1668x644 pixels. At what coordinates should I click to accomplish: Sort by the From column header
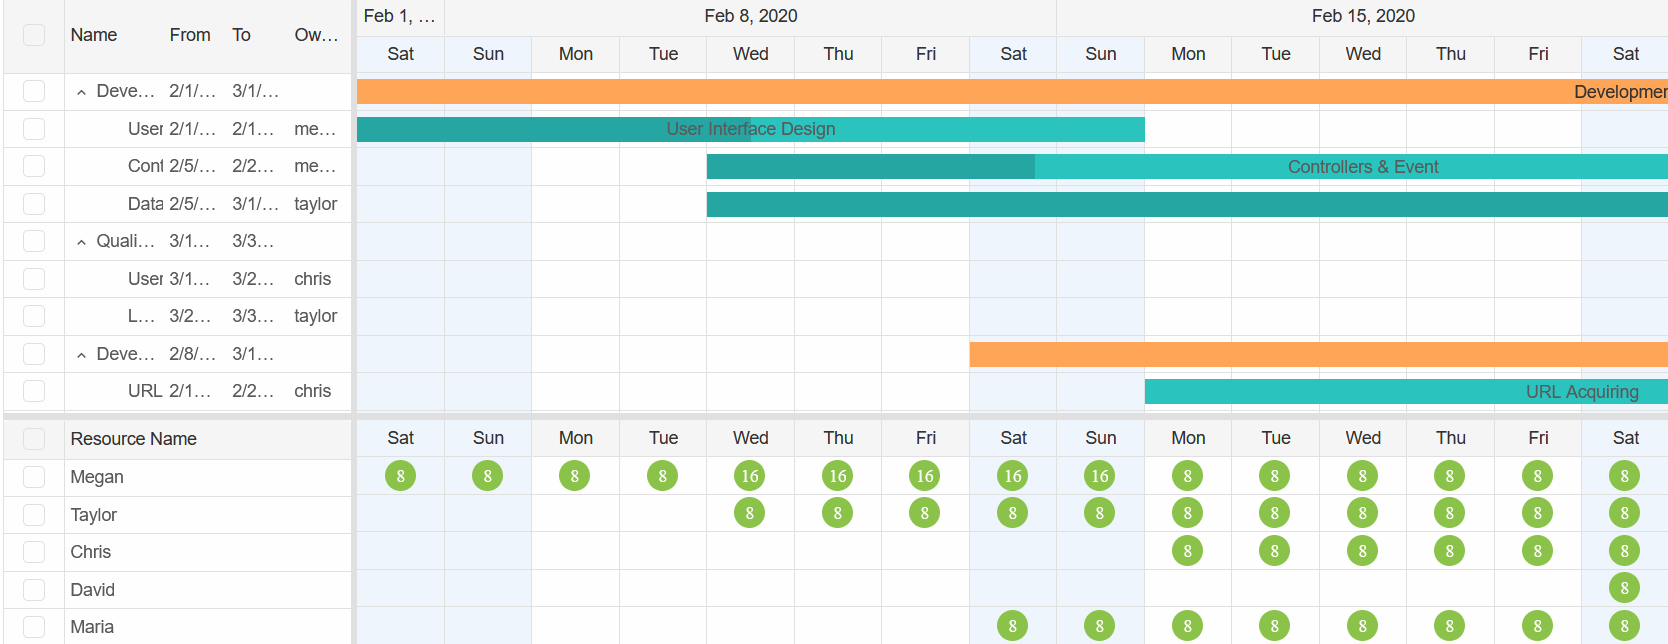tap(190, 35)
